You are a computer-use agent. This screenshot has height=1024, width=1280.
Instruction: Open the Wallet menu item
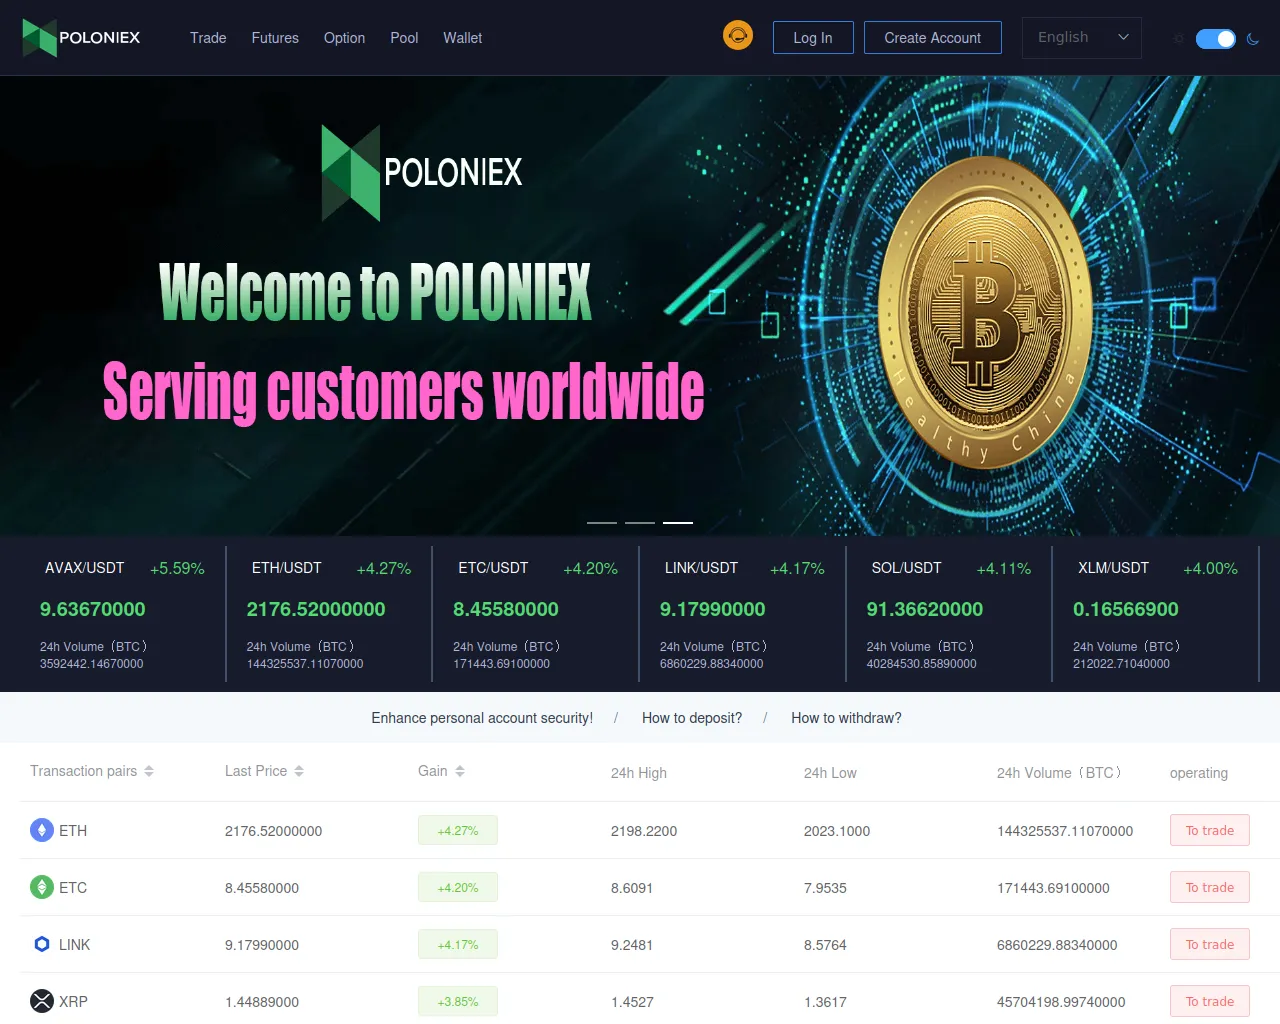(463, 38)
